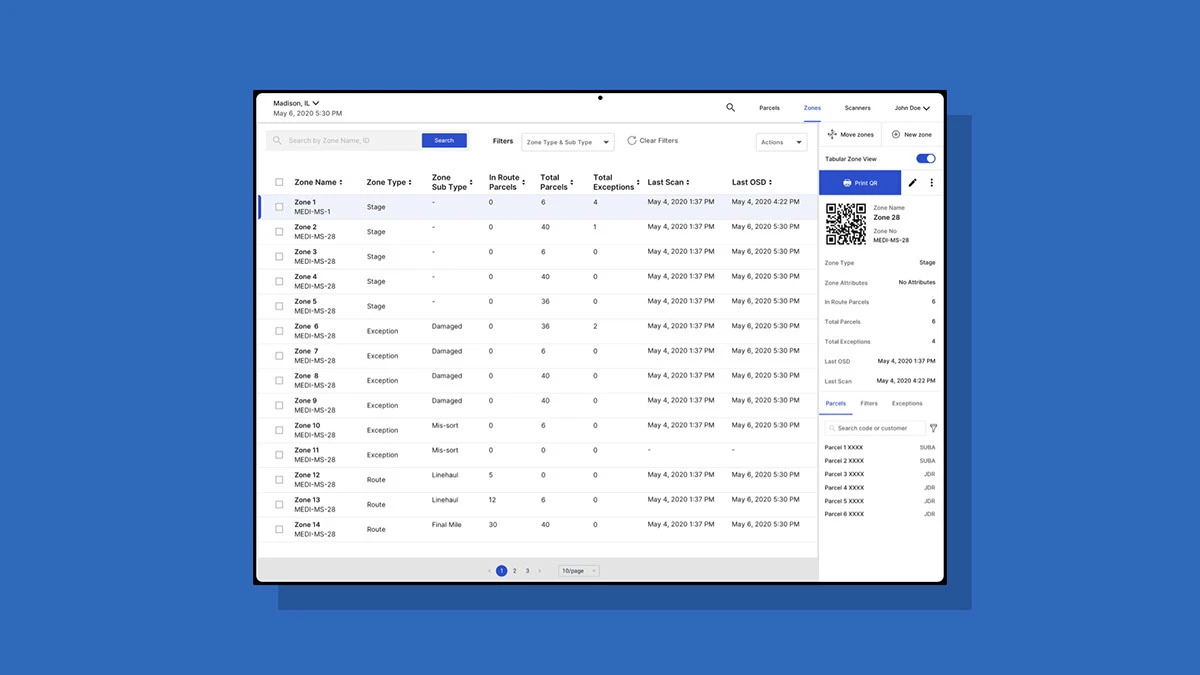Select the Zone 9 row checkbox

[279, 405]
